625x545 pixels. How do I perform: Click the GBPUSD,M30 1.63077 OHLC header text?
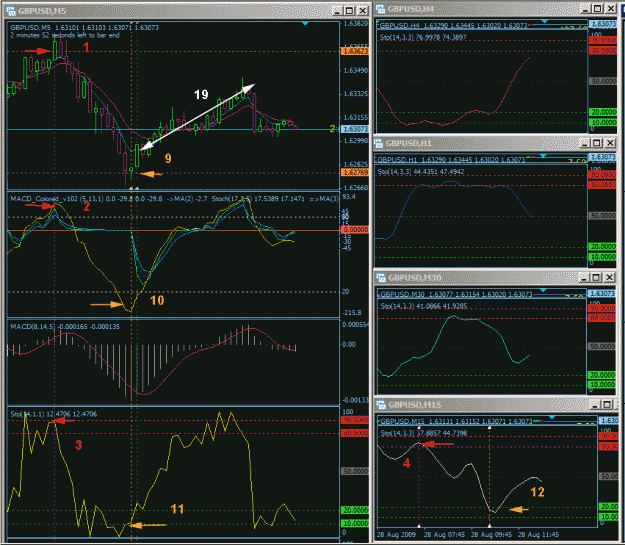[456, 294]
